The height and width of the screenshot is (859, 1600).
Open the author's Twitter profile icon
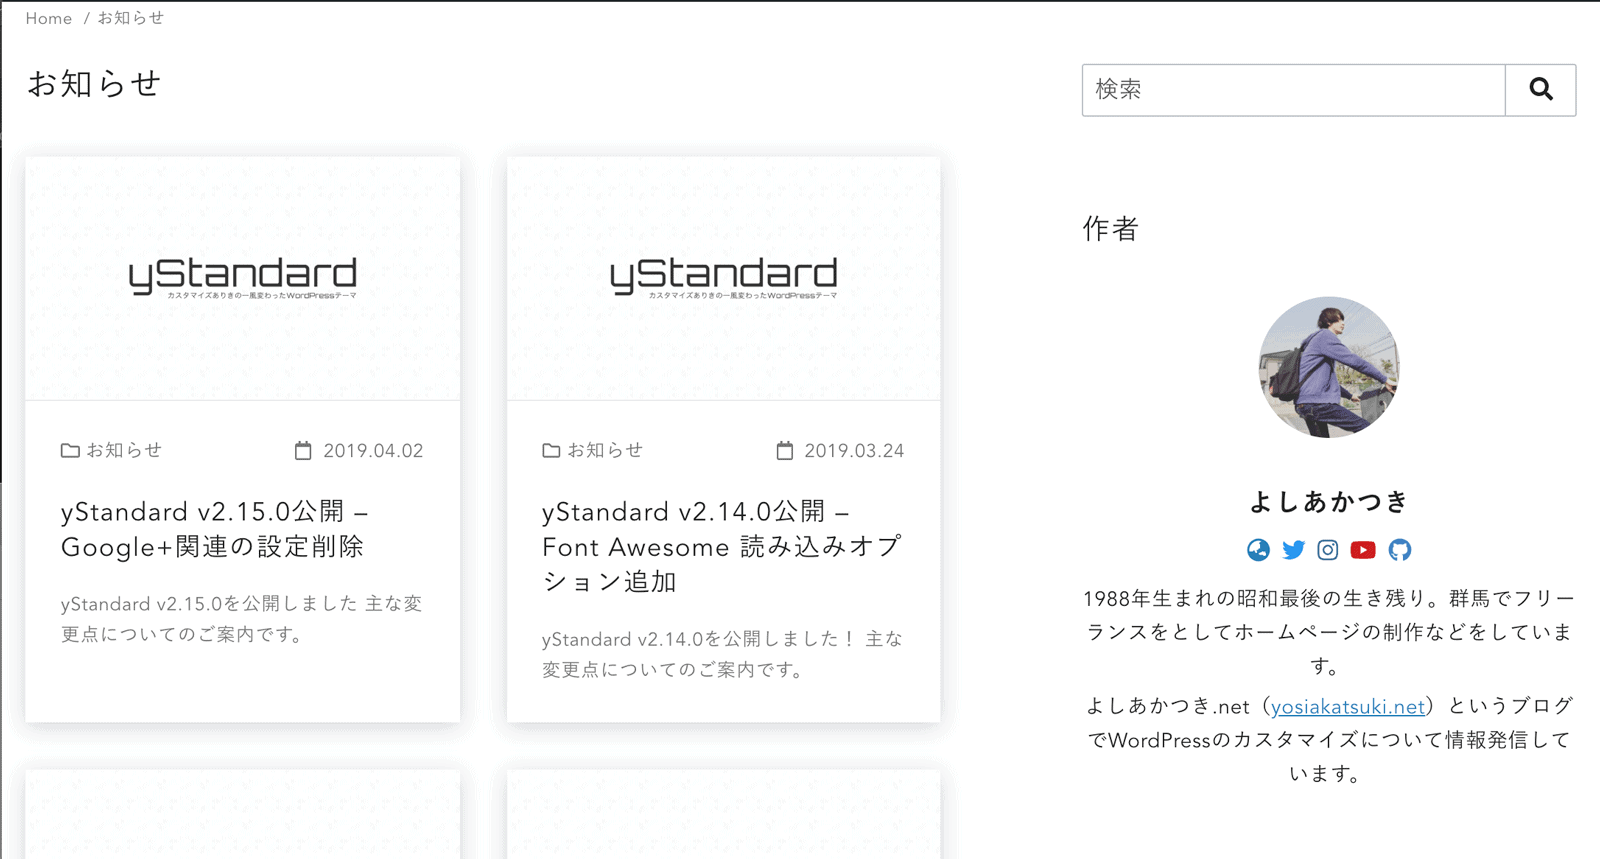click(1293, 550)
